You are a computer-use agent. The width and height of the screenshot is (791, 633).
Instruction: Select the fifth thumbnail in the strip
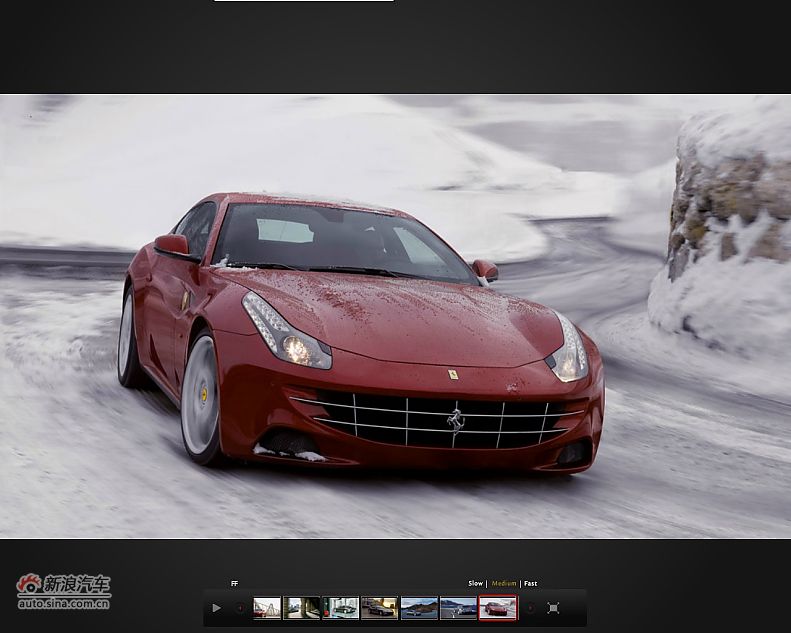pyautogui.click(x=419, y=608)
